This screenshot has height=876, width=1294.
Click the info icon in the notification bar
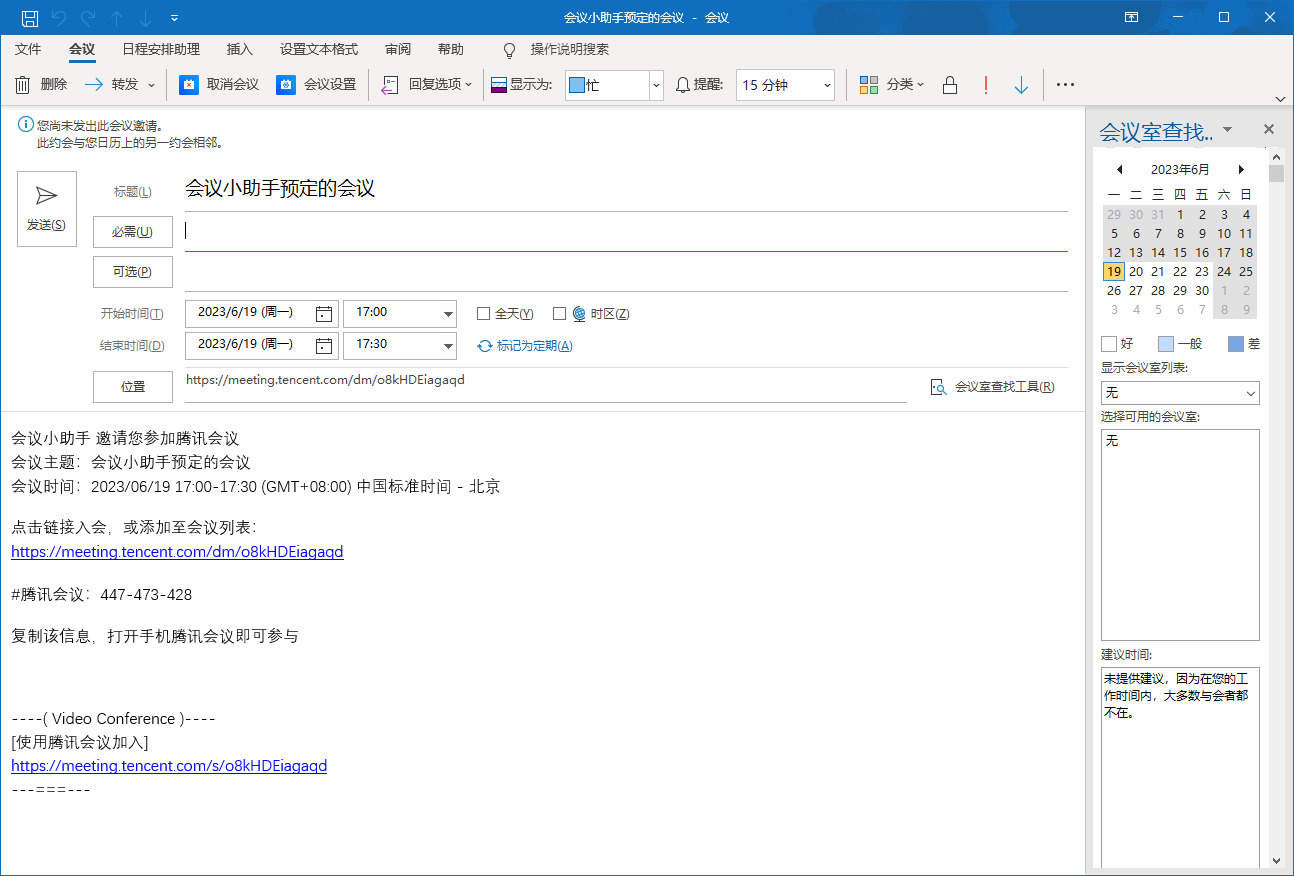(25, 124)
